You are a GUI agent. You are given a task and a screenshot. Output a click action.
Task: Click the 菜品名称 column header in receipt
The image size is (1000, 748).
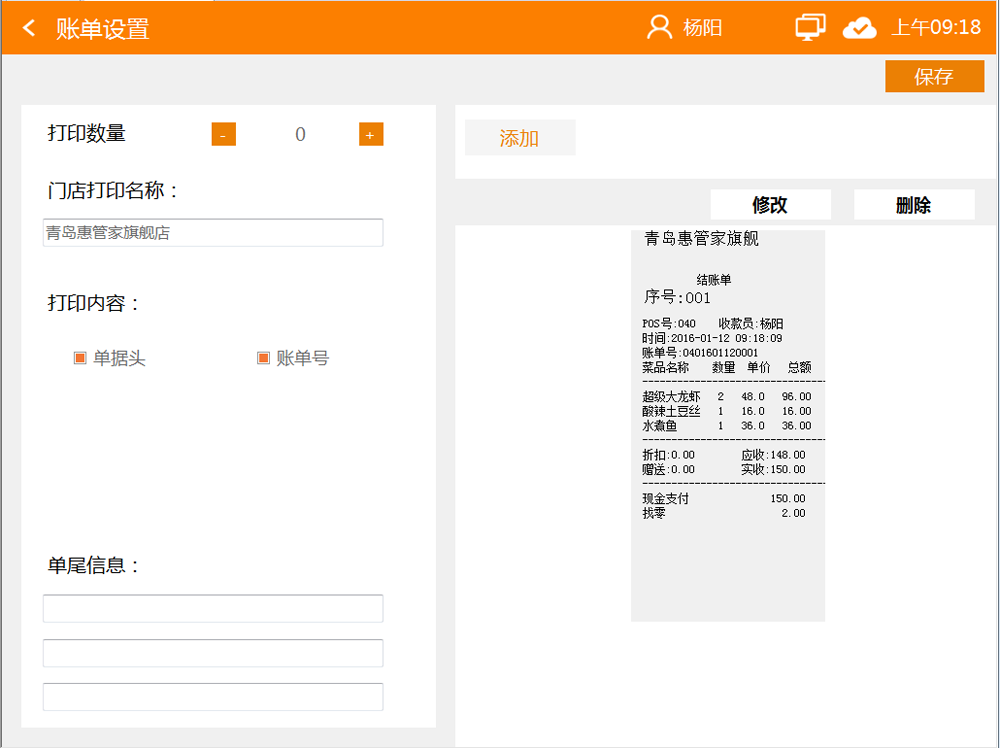click(665, 367)
